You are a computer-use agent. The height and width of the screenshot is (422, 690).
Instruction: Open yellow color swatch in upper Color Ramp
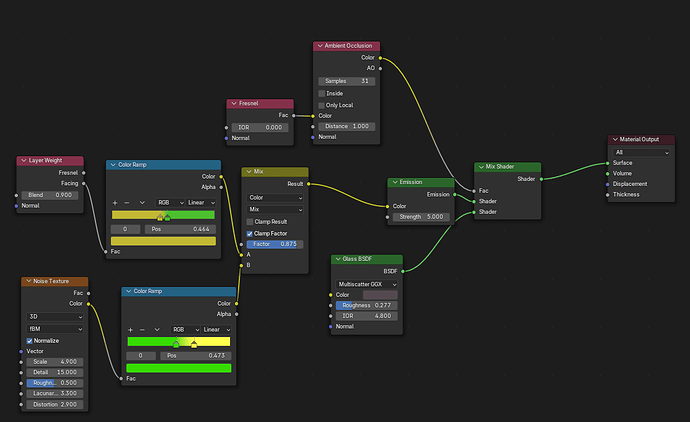click(163, 241)
